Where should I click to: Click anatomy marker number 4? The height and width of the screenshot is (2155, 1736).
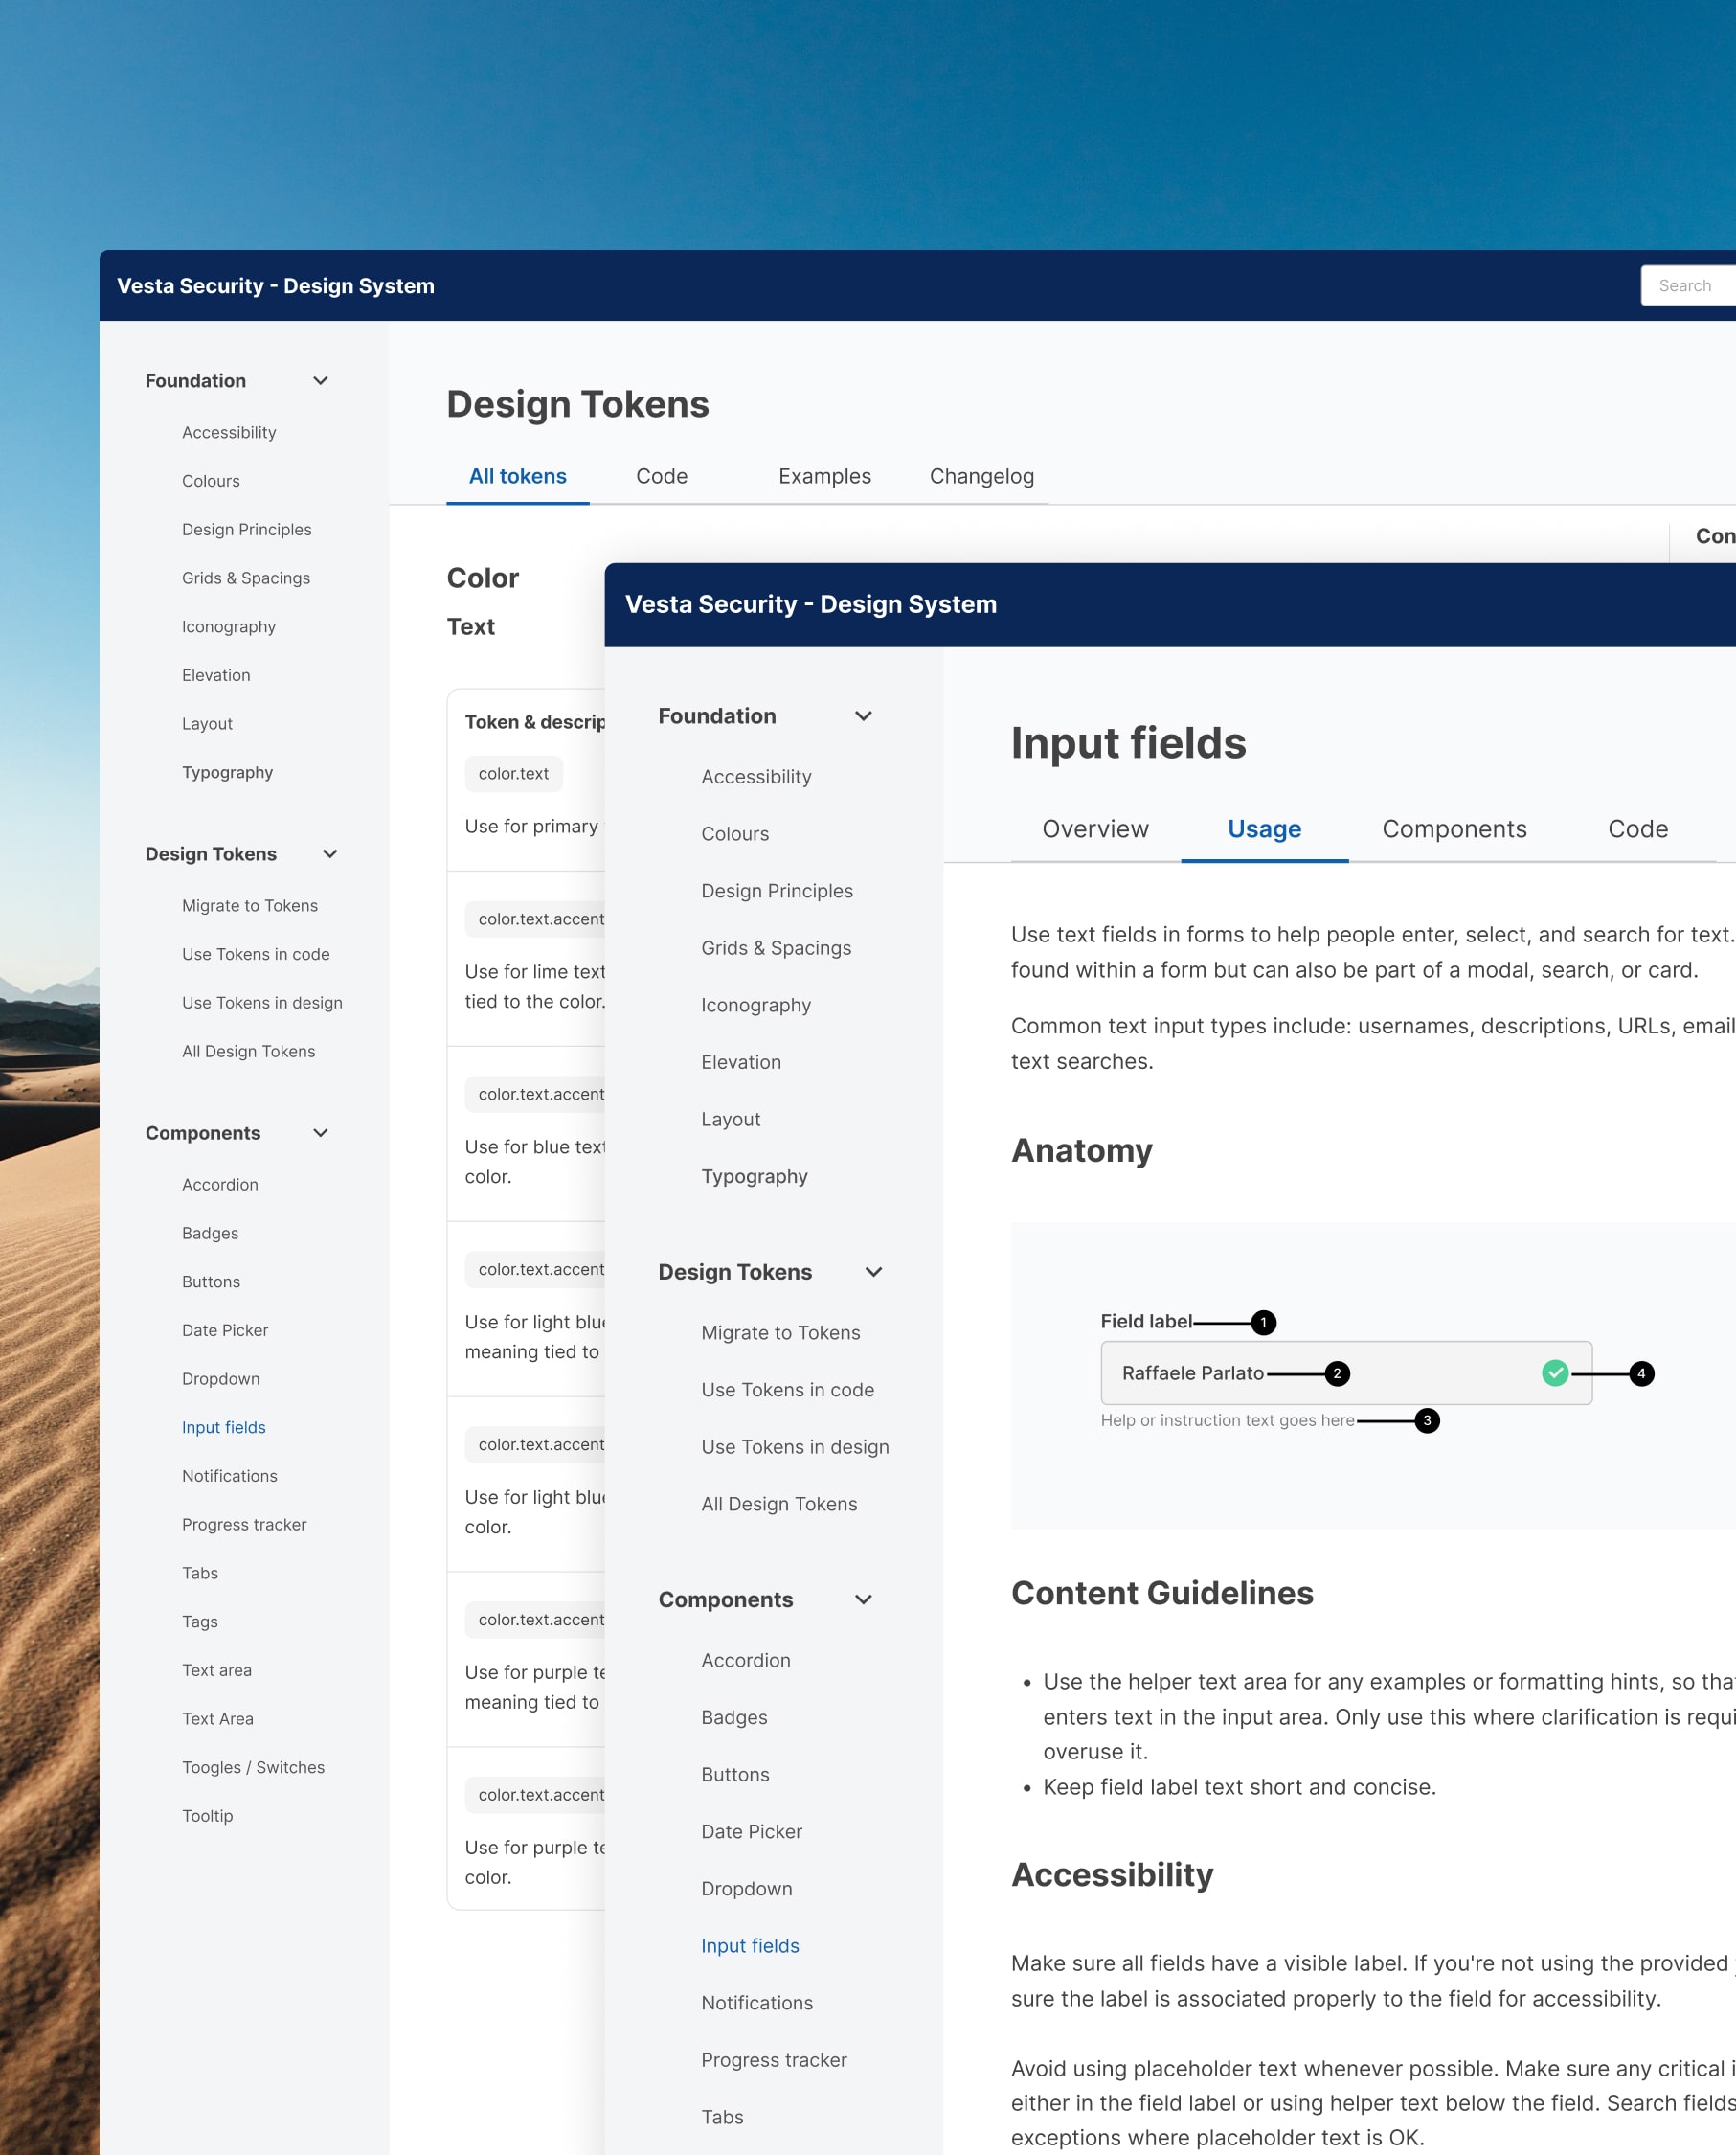coord(1641,1373)
